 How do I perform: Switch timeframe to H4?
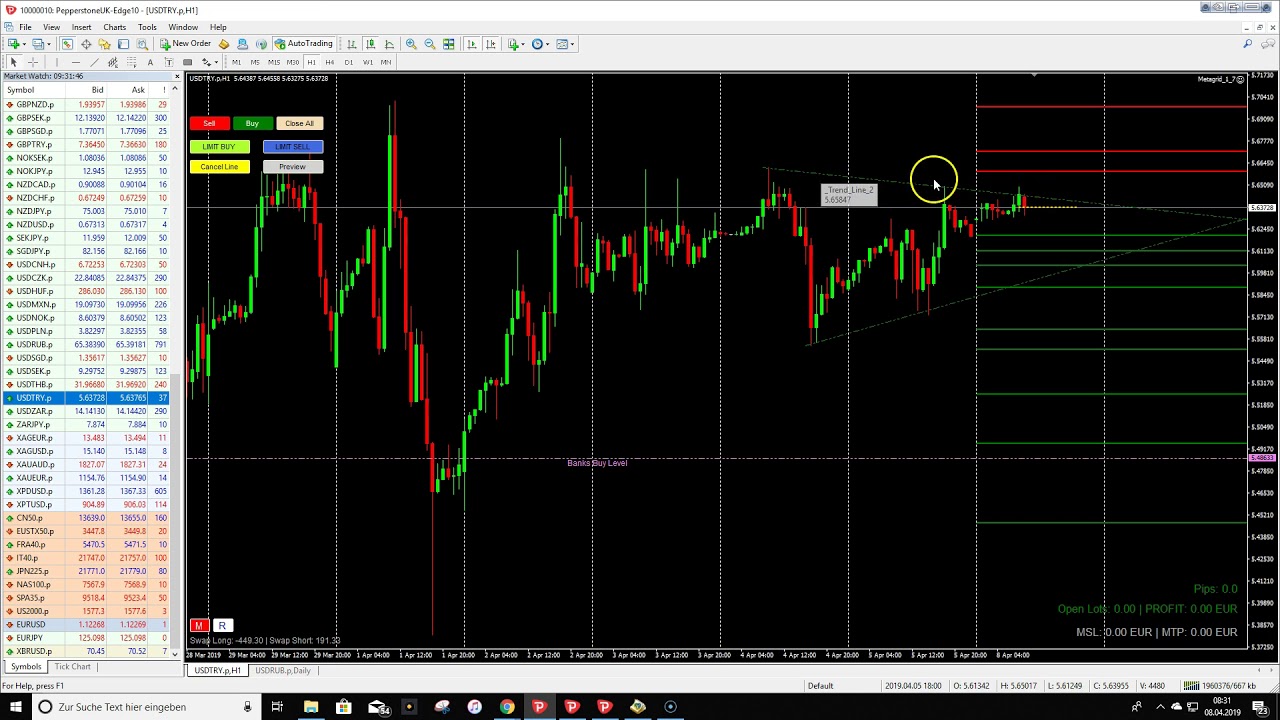[x=330, y=62]
